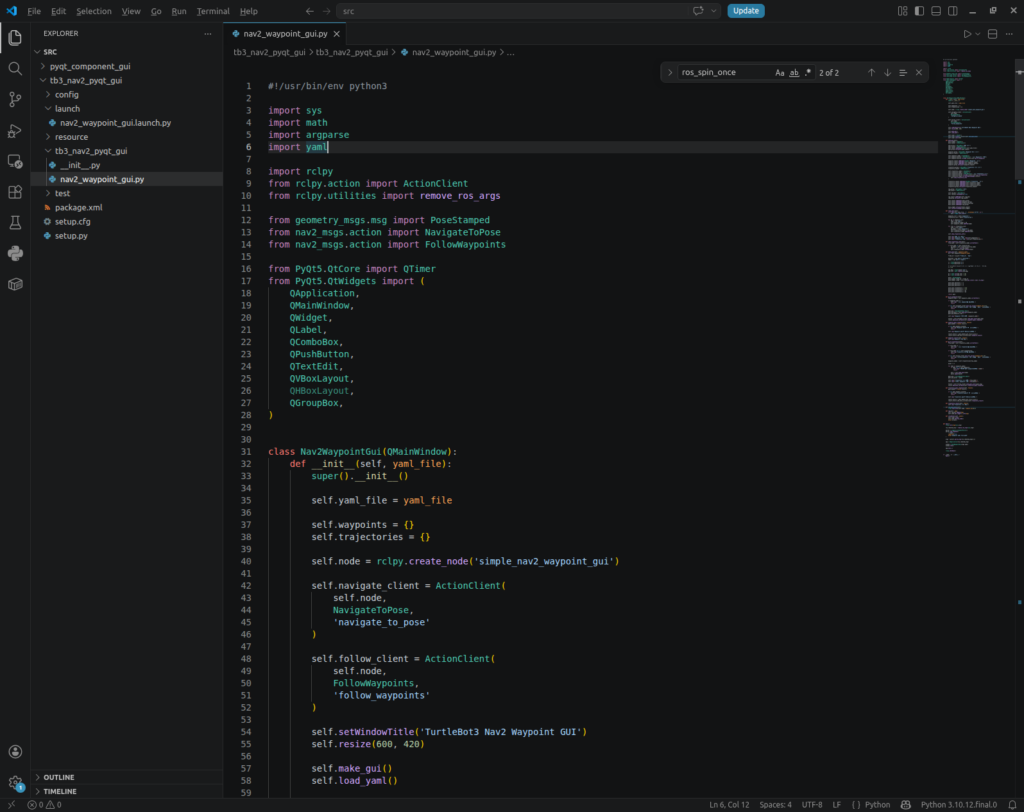Close the nav2_waypoint_gui.py tab

[x=336, y=34]
